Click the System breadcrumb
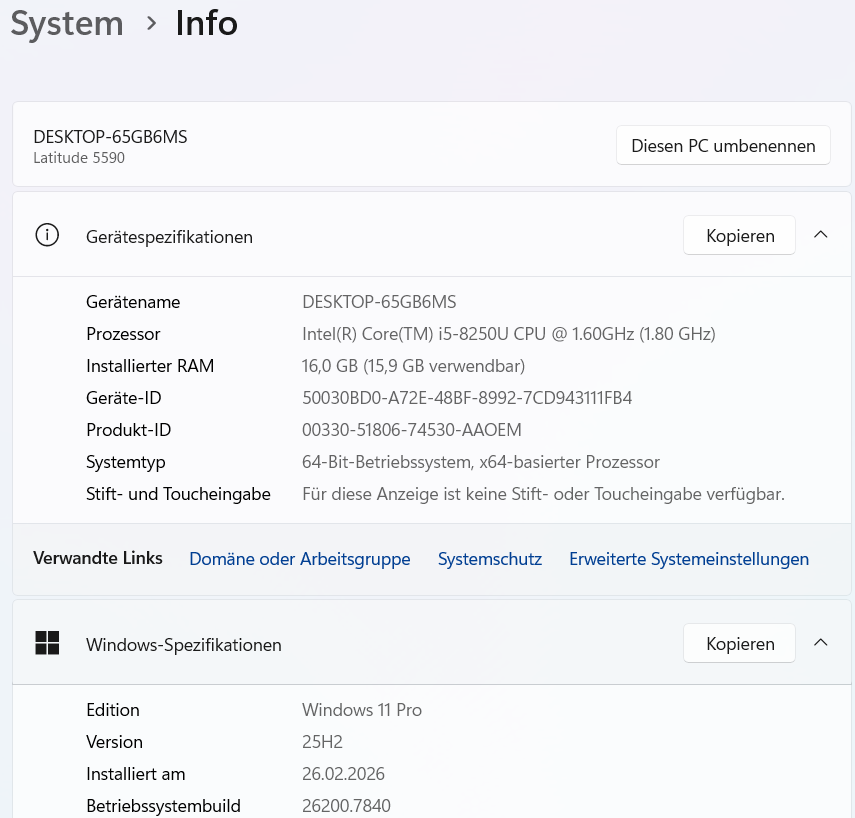Viewport: 855px width, 818px height. pyautogui.click(x=67, y=24)
